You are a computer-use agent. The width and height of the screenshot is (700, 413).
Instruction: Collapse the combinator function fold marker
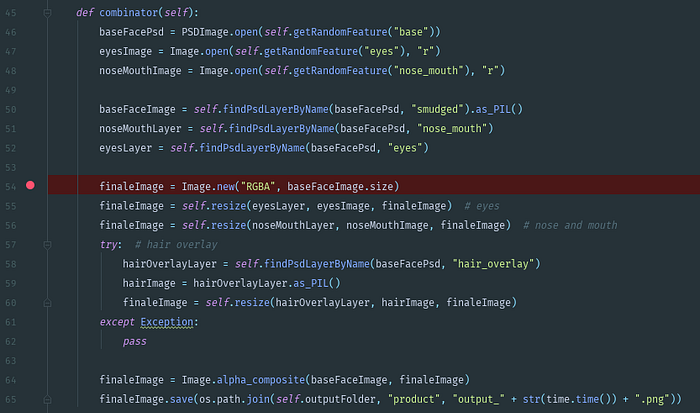point(48,14)
